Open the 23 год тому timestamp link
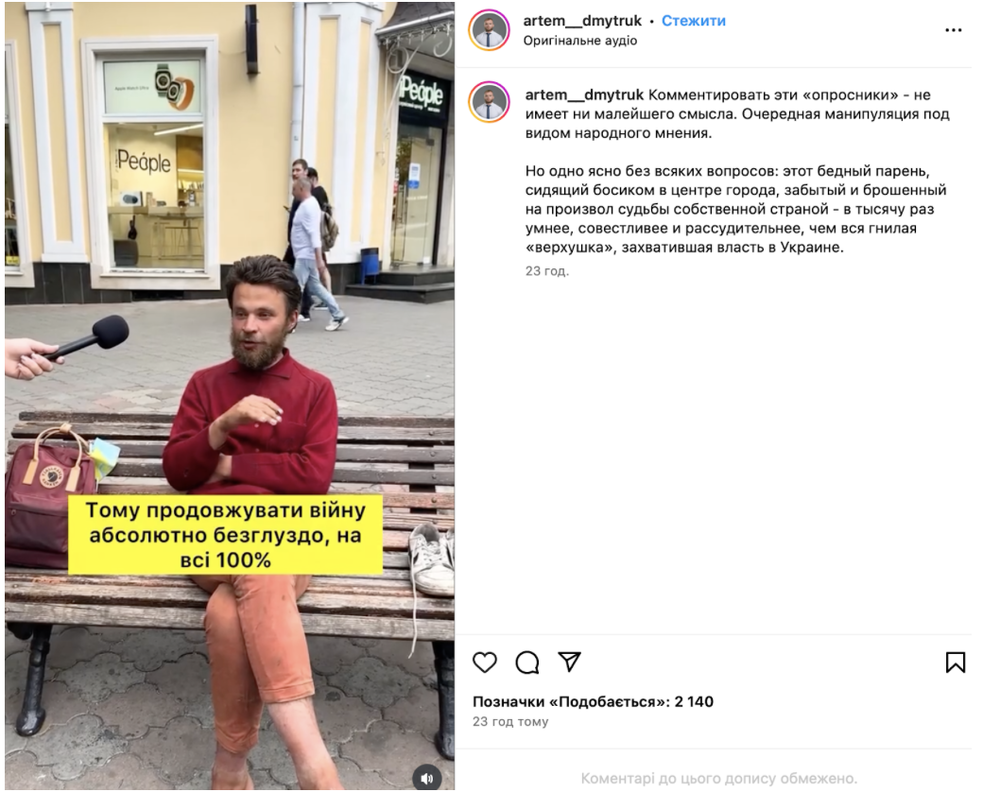Viewport: 1000px width, 792px height. click(x=510, y=721)
